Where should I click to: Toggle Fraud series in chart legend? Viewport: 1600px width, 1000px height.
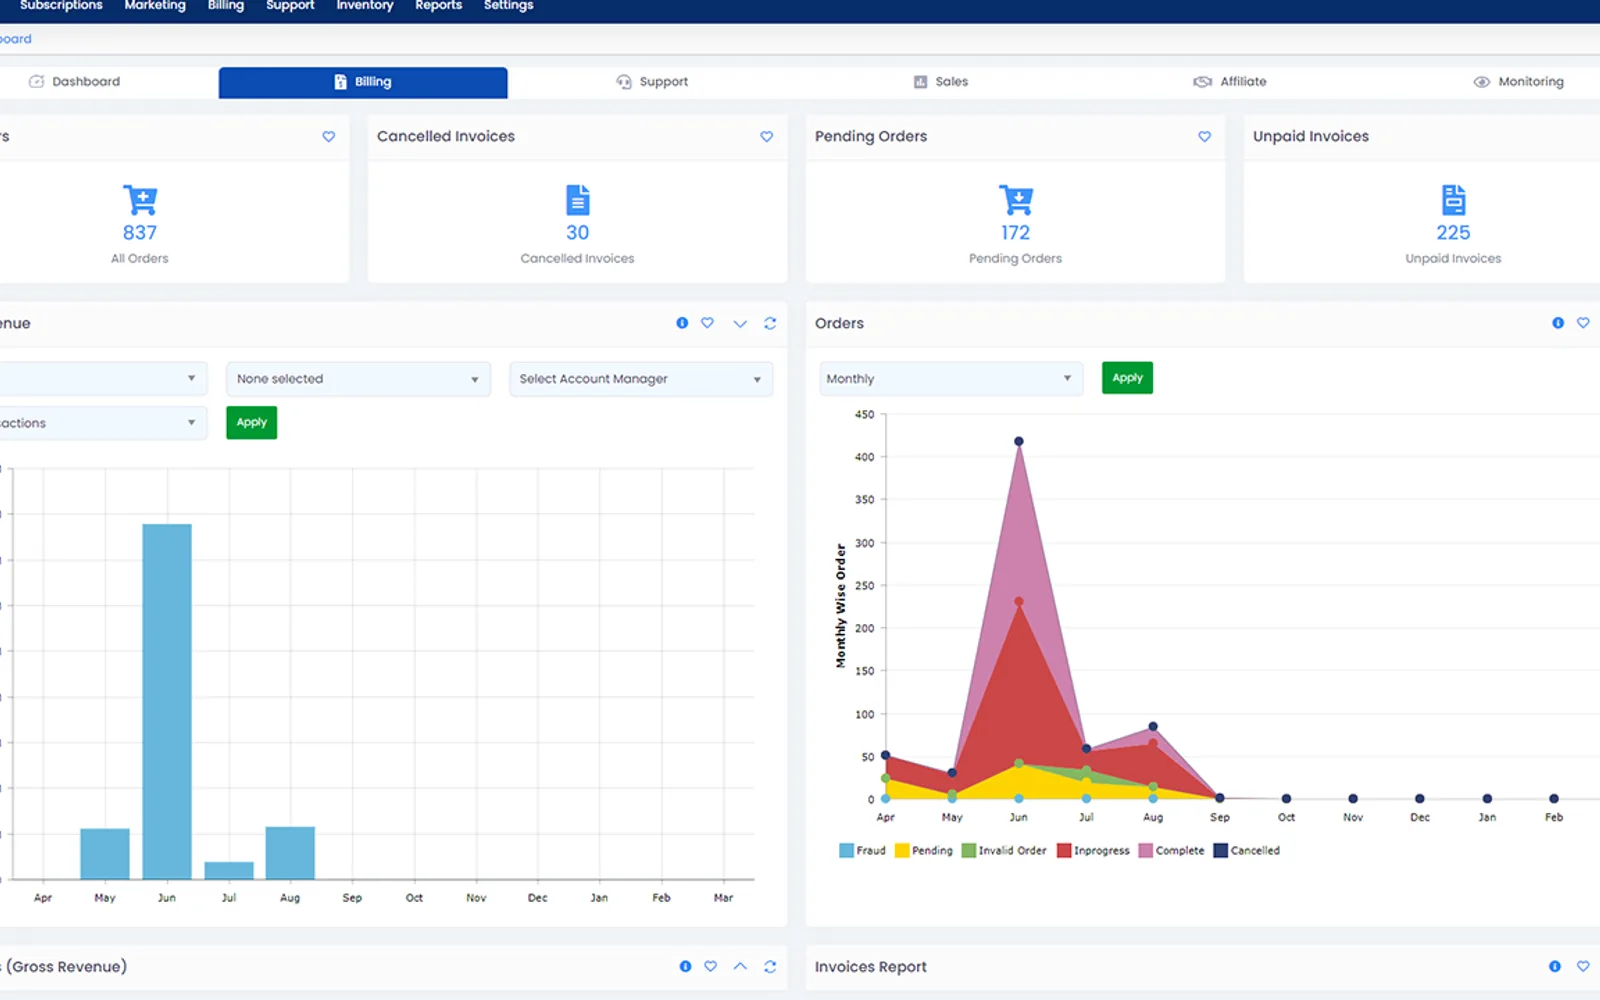coord(862,851)
